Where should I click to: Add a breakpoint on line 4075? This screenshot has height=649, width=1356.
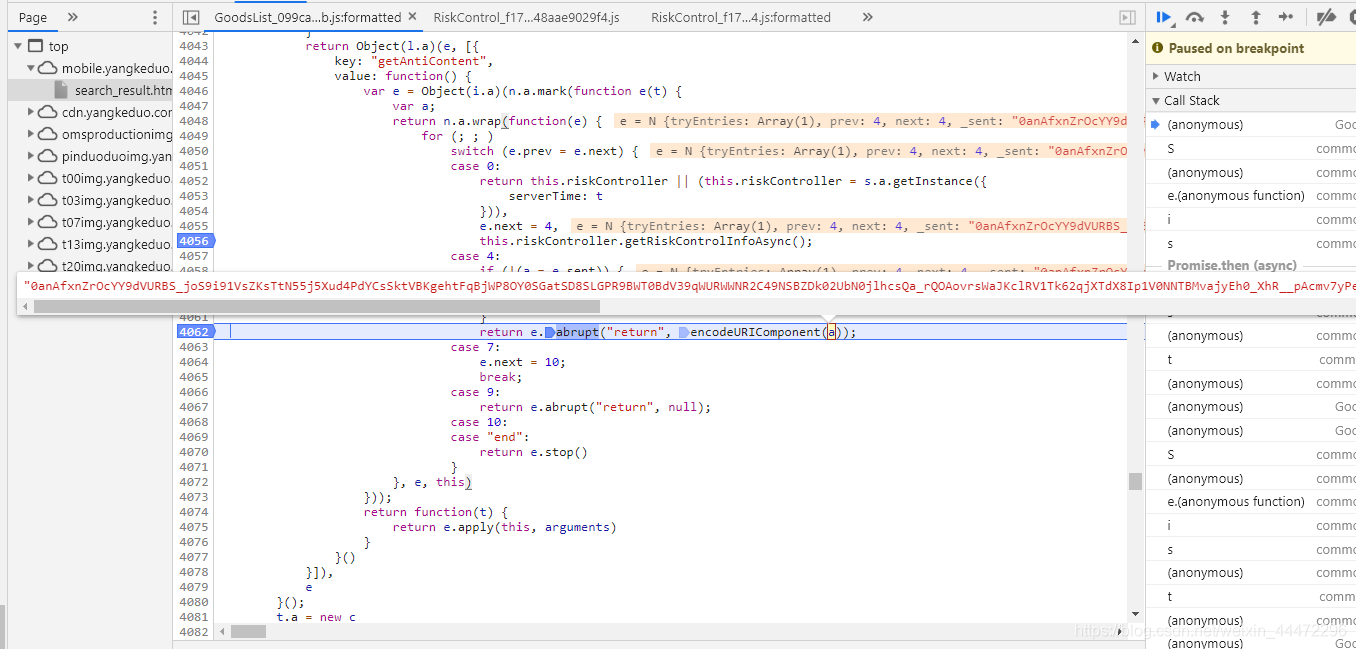(194, 527)
